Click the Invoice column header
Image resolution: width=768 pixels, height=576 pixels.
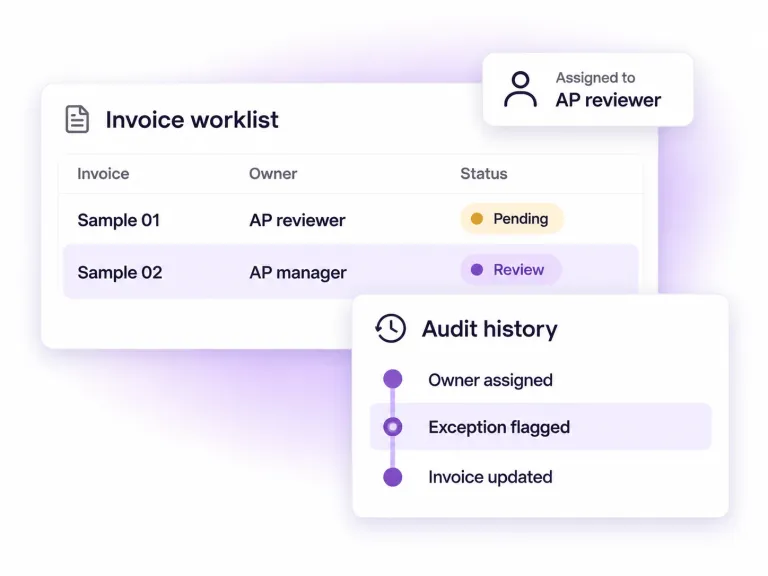tap(103, 173)
